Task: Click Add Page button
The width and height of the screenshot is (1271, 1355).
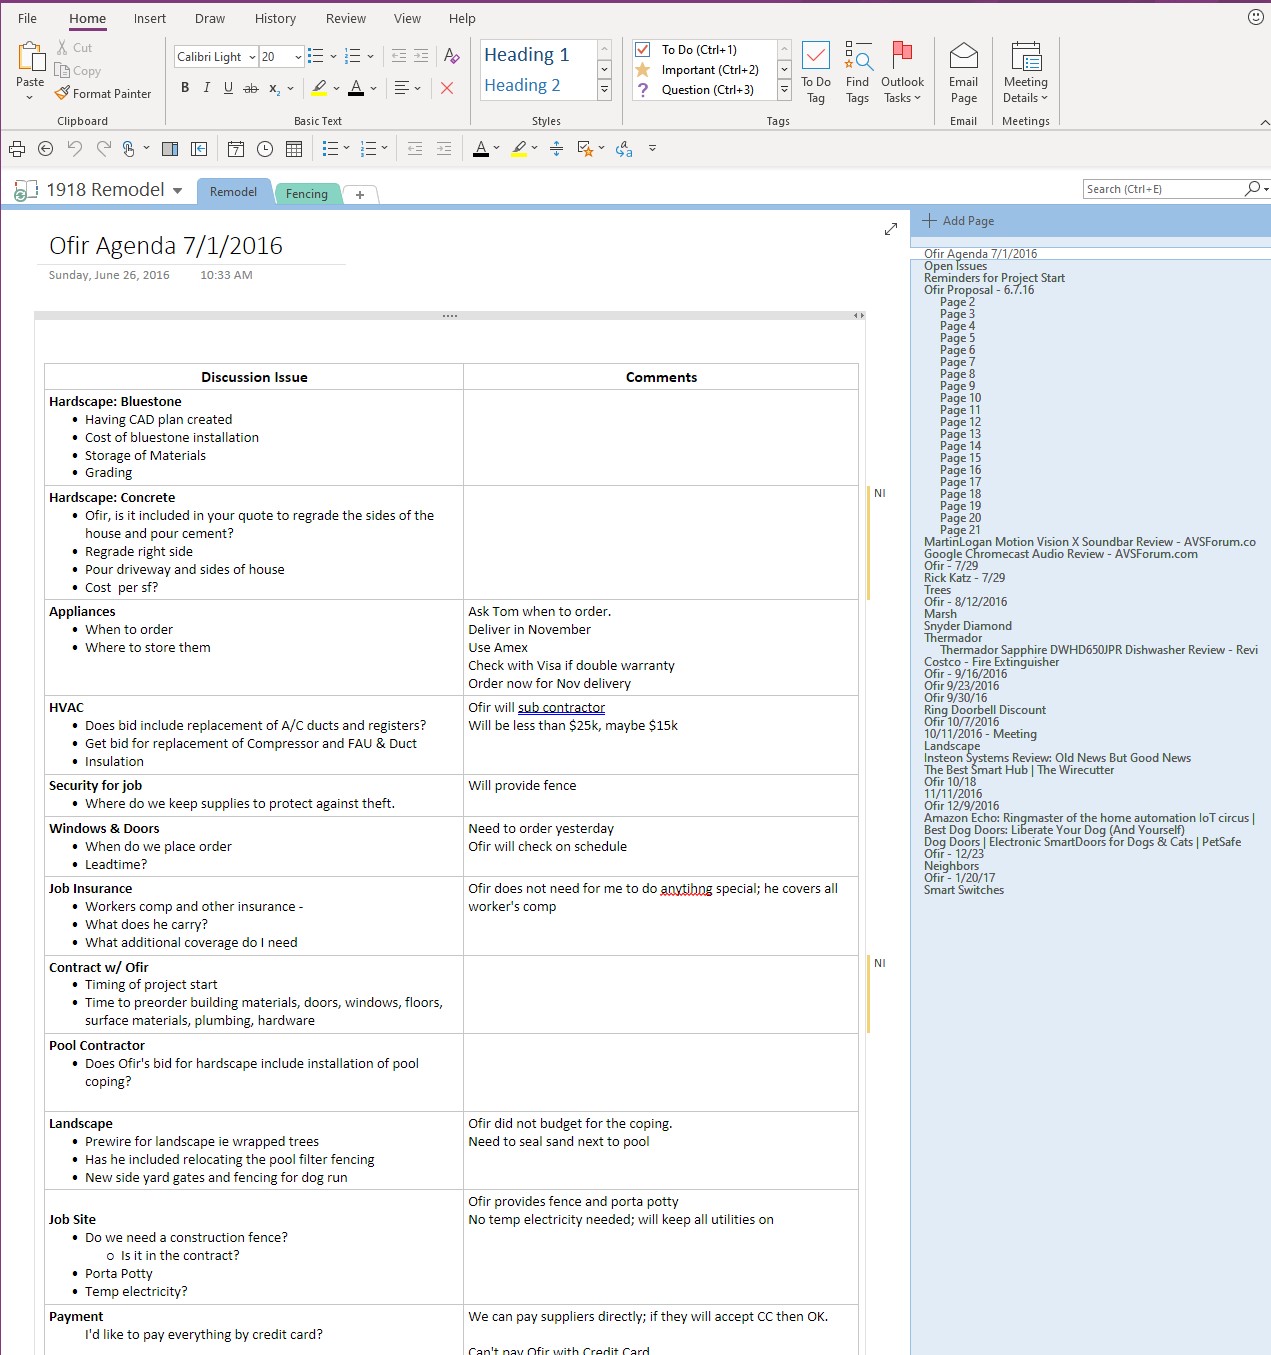Action: tap(958, 221)
